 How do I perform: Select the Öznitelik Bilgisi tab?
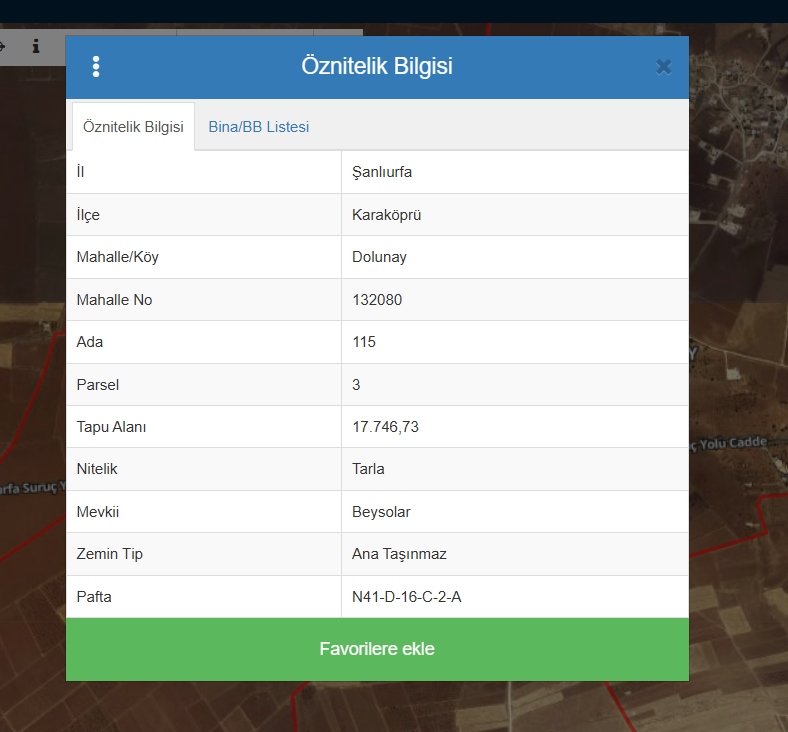click(133, 127)
